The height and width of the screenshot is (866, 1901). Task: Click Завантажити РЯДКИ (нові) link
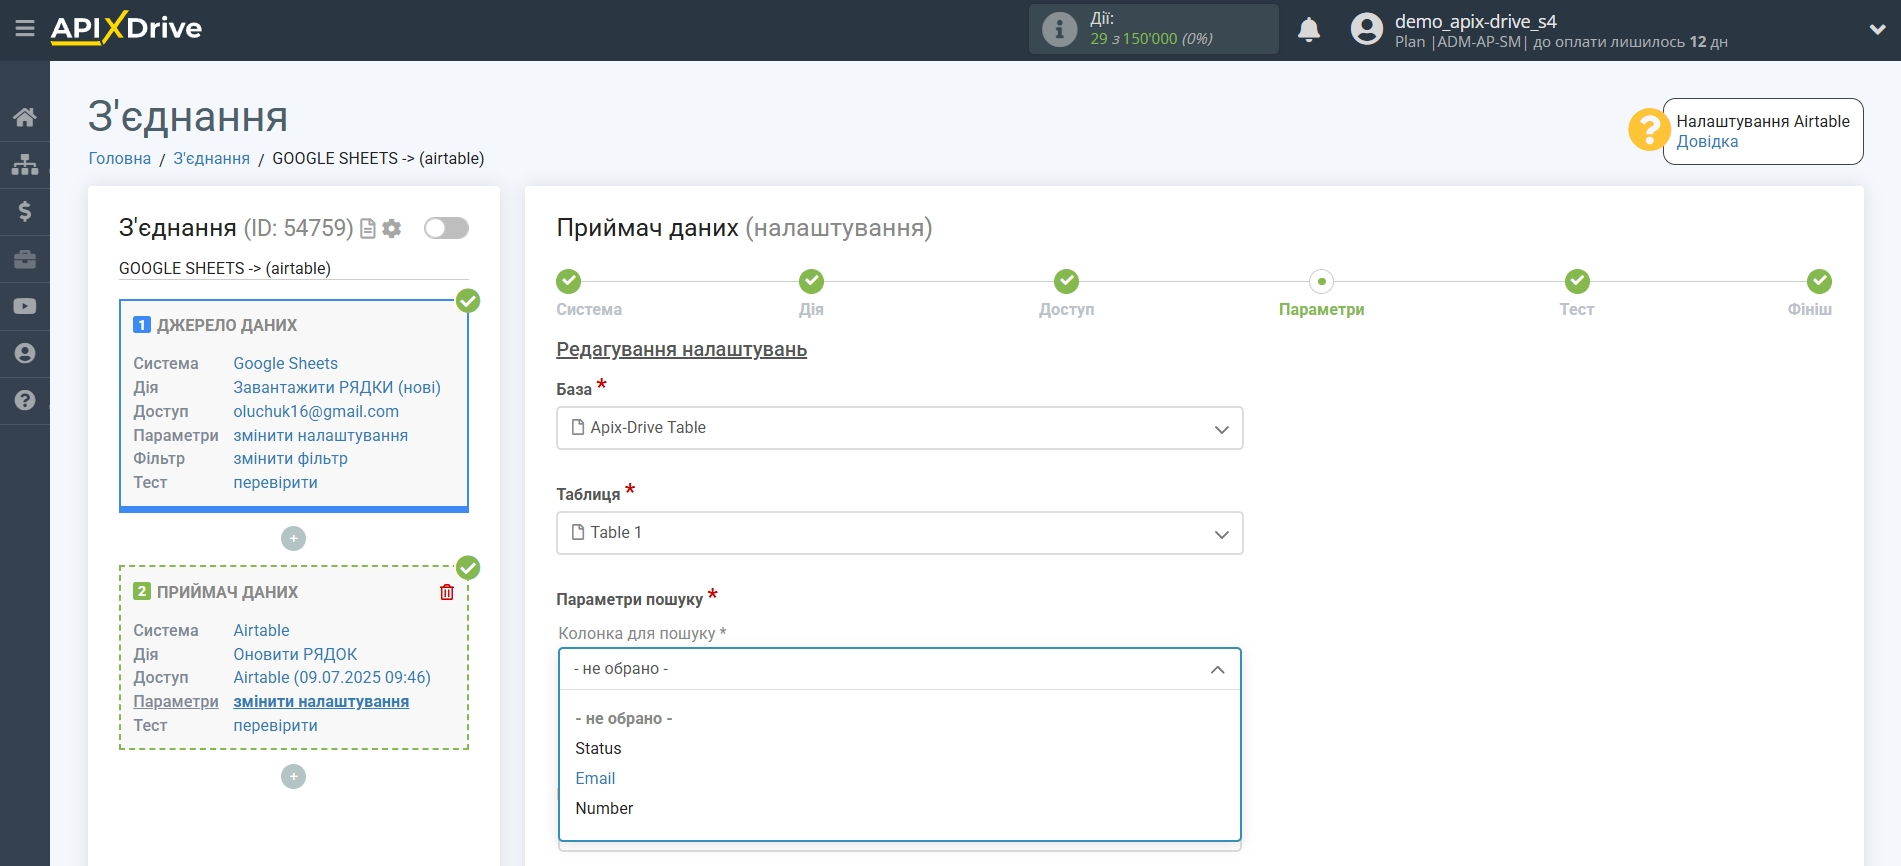(x=337, y=387)
